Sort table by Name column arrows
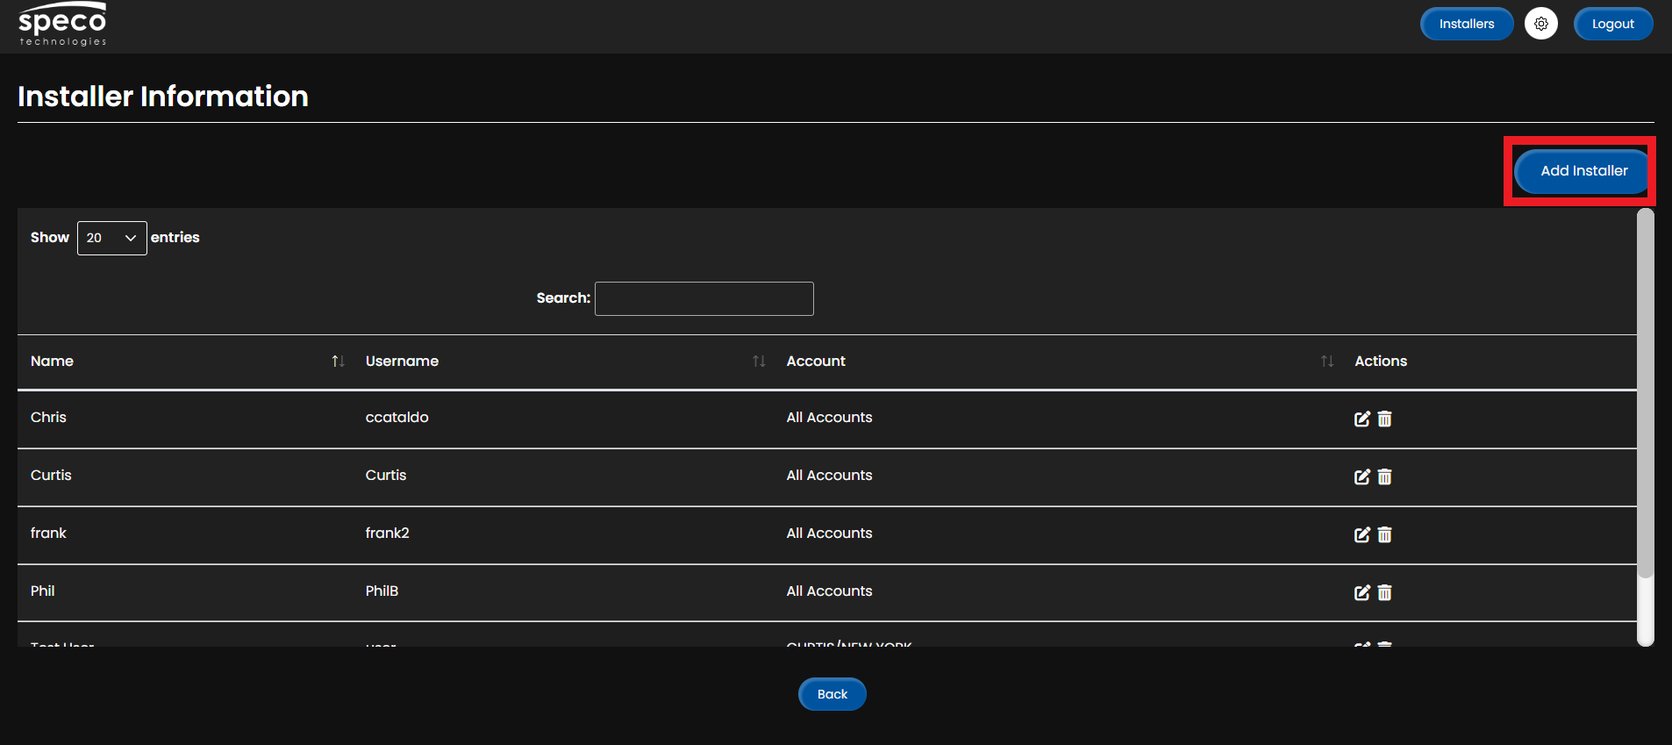Image resolution: width=1672 pixels, height=745 pixels. 338,361
